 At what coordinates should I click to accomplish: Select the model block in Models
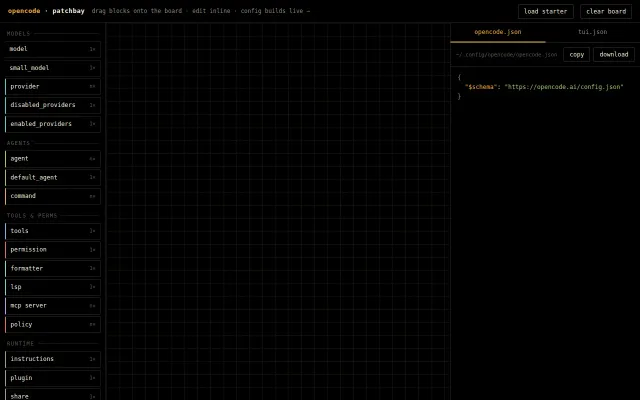pyautogui.click(x=53, y=49)
